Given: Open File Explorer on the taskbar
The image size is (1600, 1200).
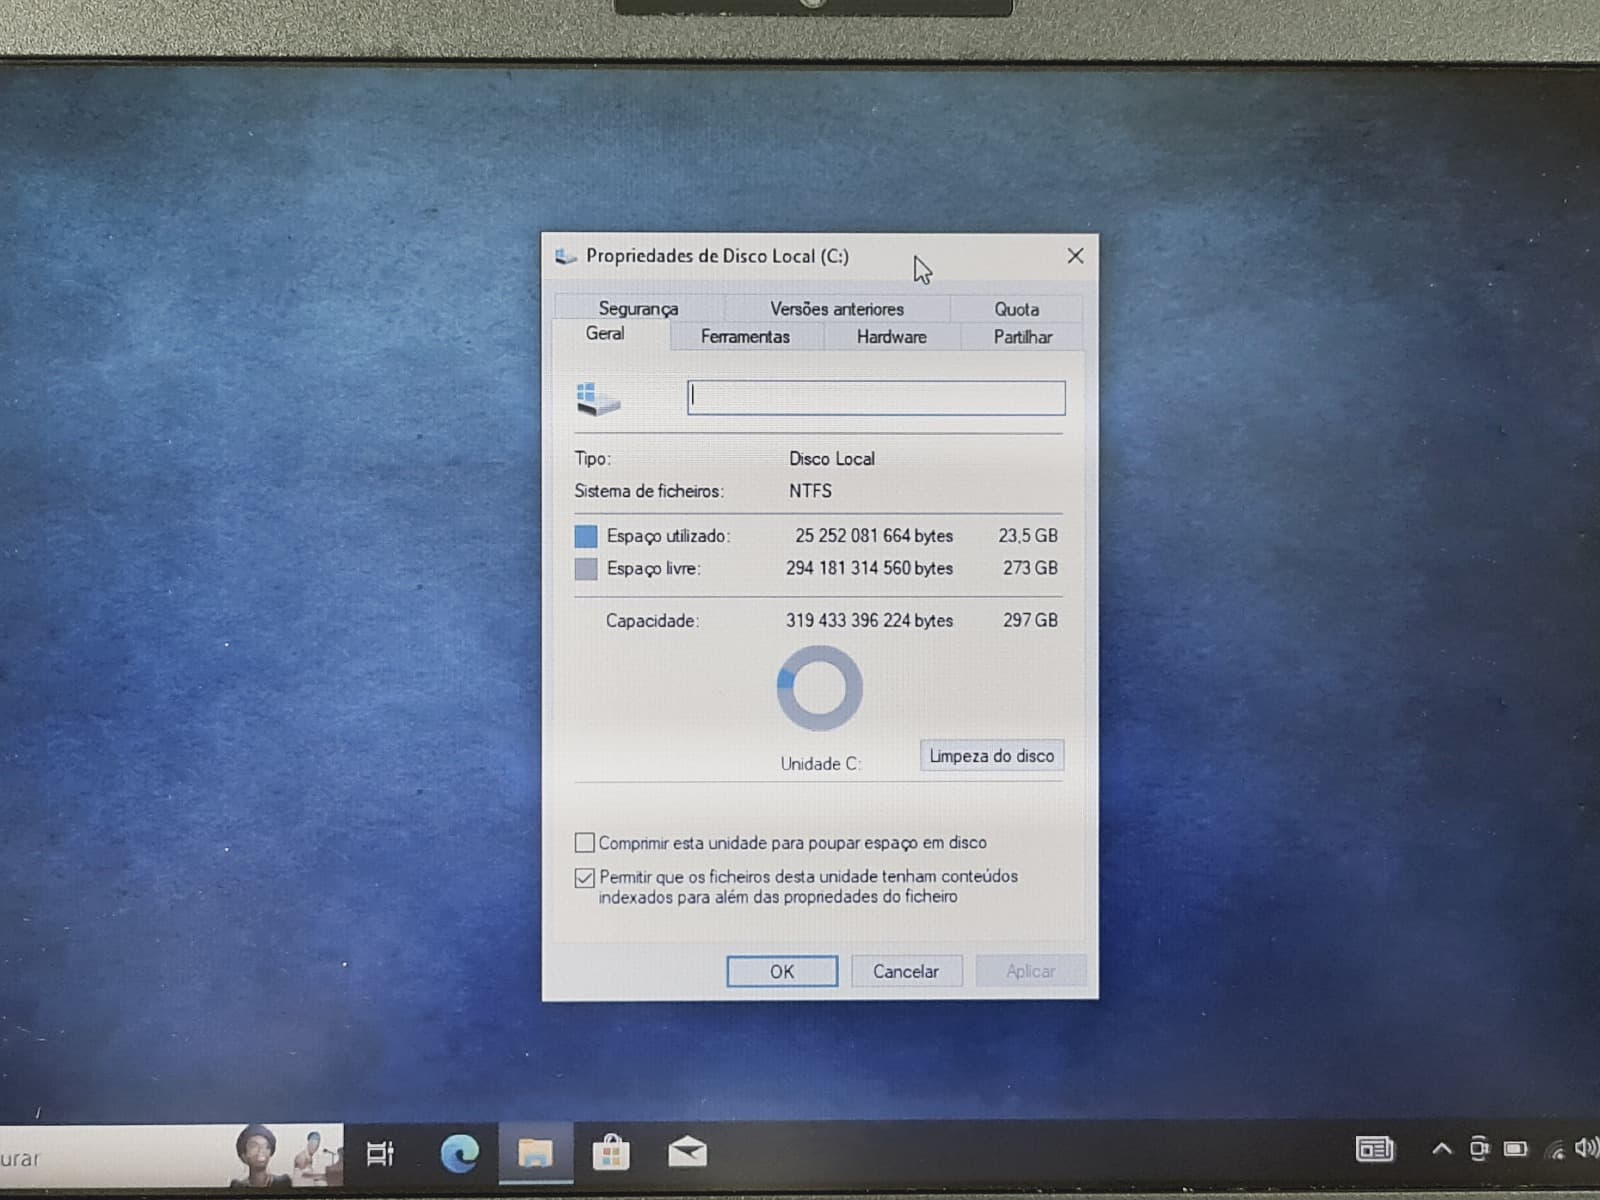Looking at the screenshot, I should (x=535, y=1154).
